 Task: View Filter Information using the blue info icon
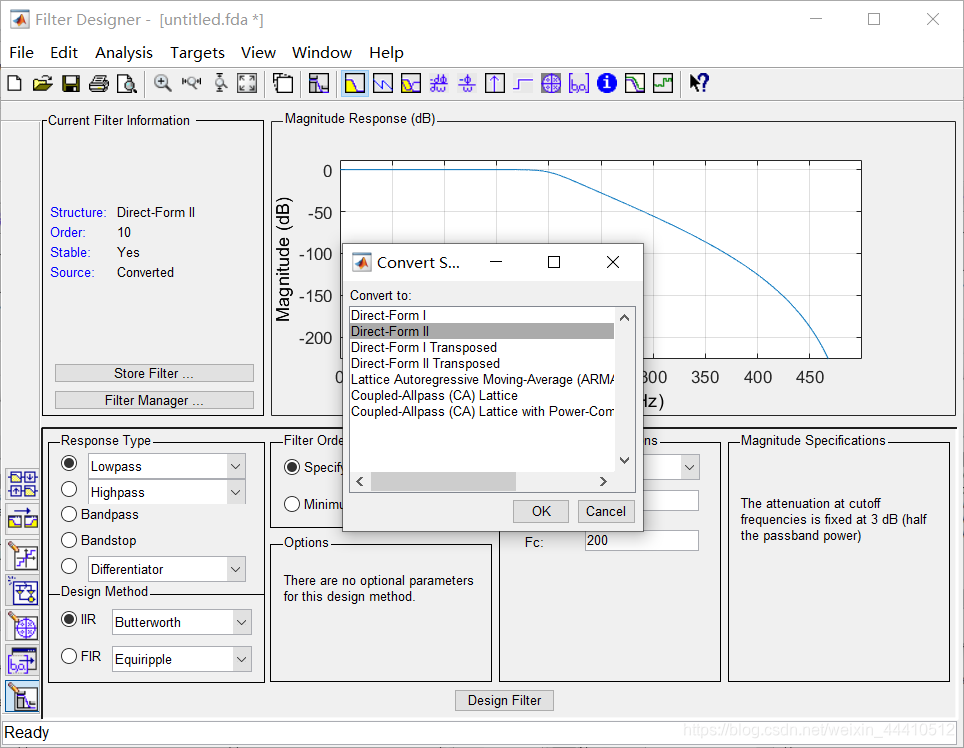pyautogui.click(x=606, y=83)
